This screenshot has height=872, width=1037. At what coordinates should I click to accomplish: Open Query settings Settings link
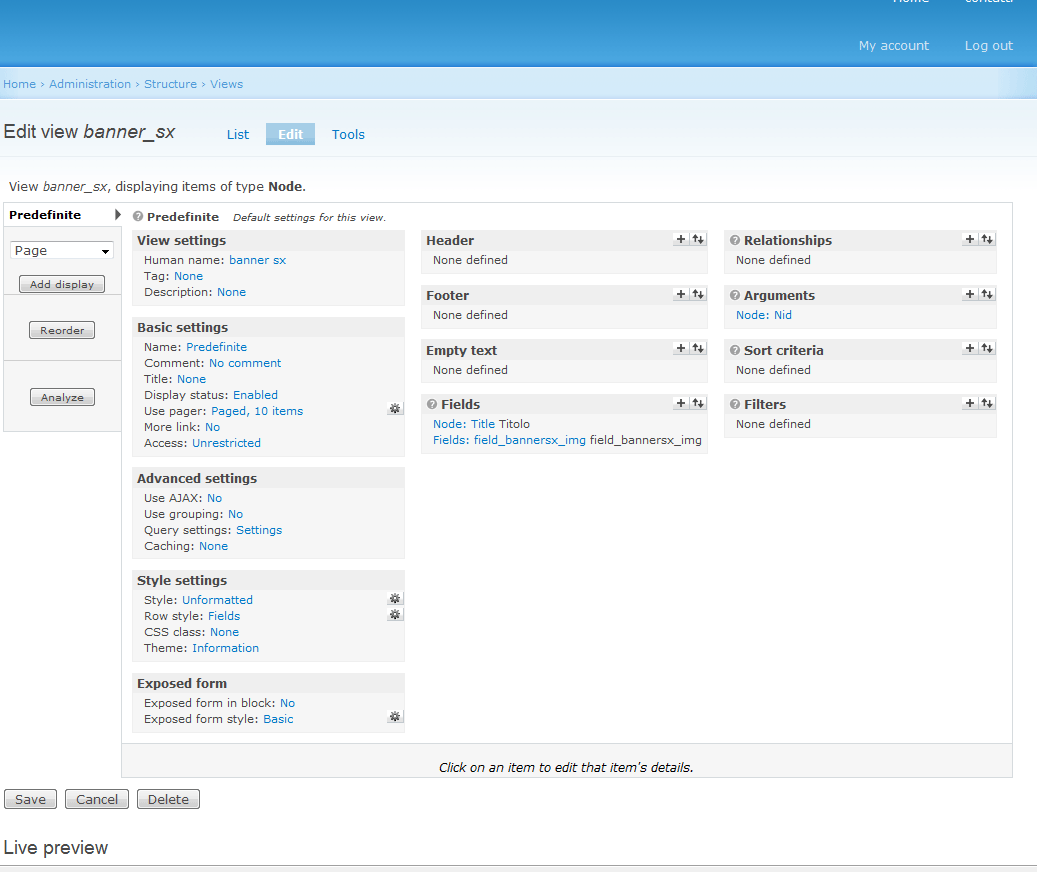coord(259,530)
